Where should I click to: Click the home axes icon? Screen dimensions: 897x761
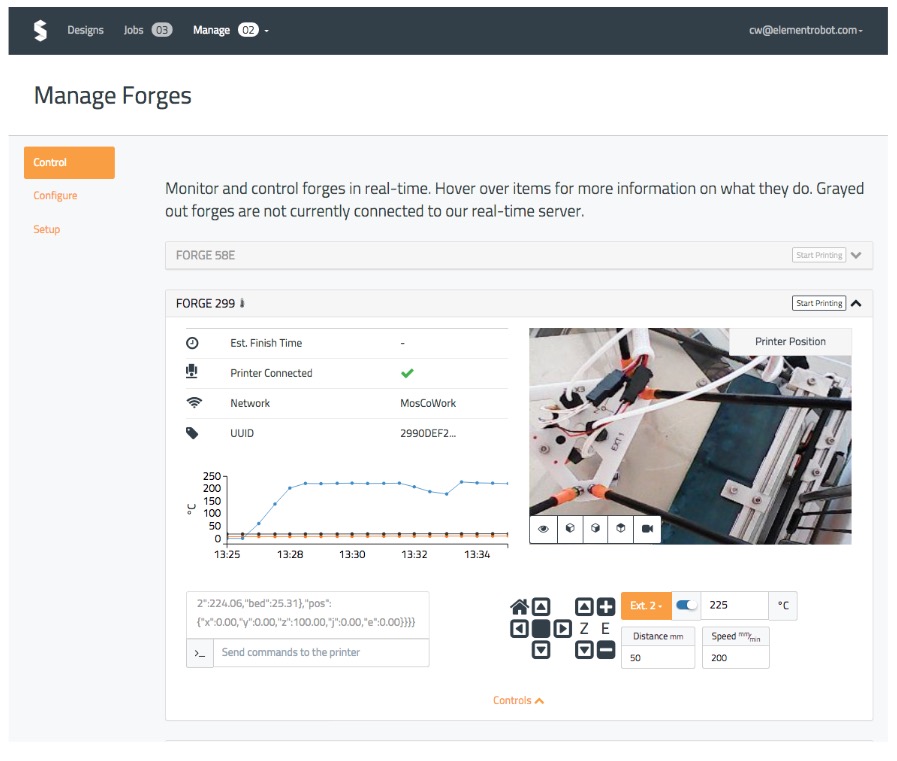pos(519,606)
